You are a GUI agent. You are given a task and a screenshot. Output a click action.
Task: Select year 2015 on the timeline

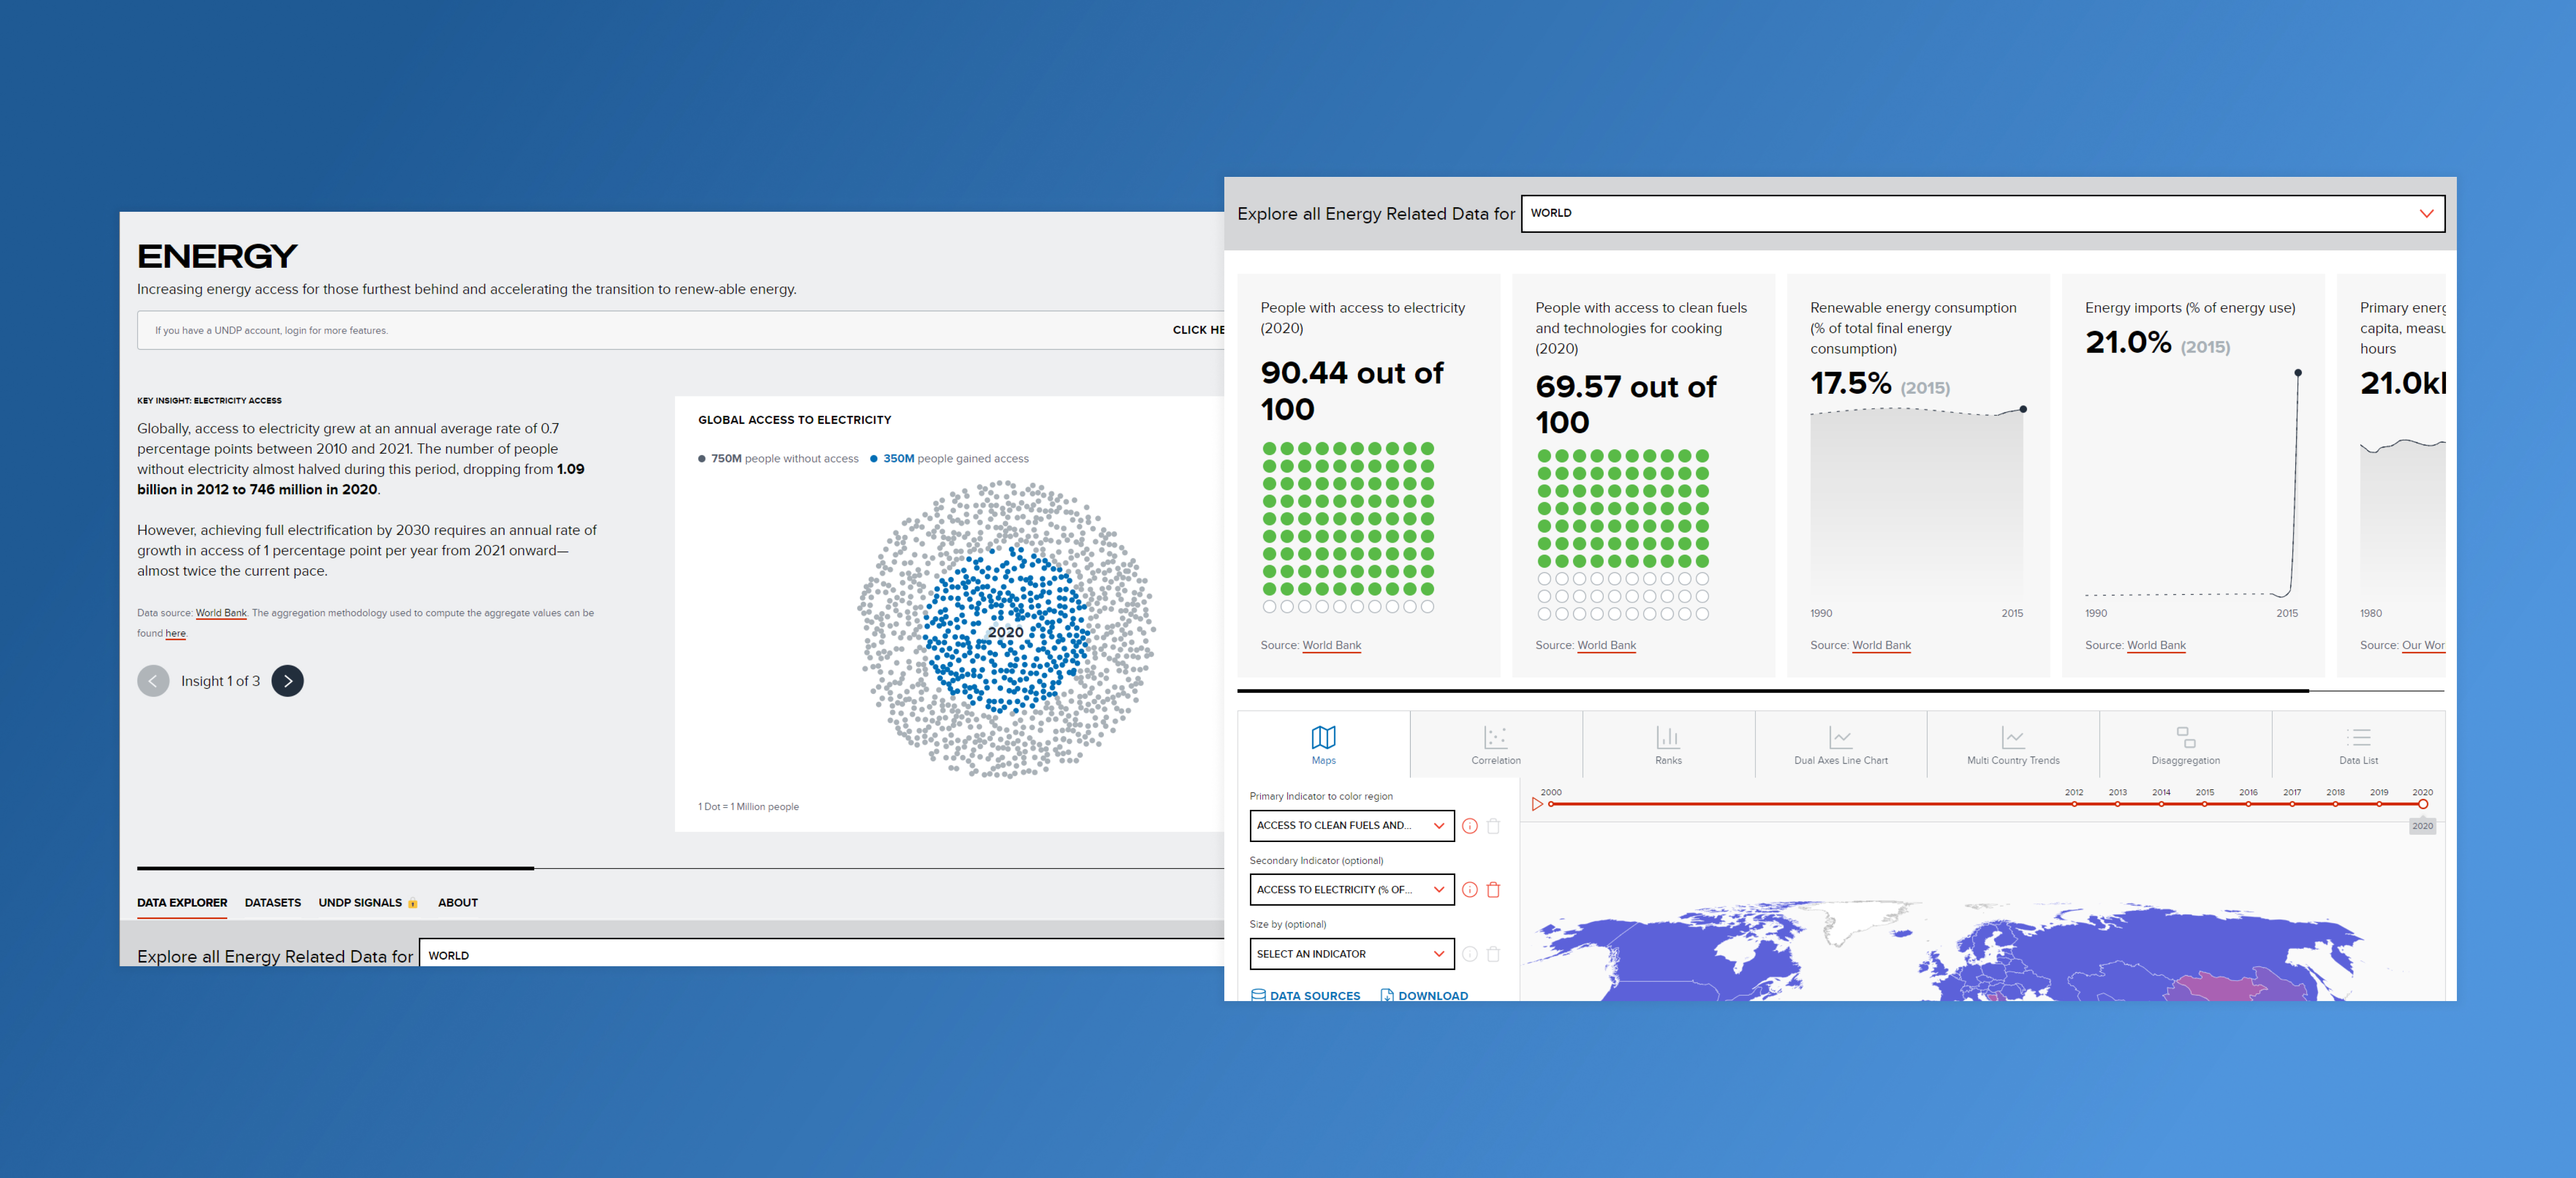2204,804
